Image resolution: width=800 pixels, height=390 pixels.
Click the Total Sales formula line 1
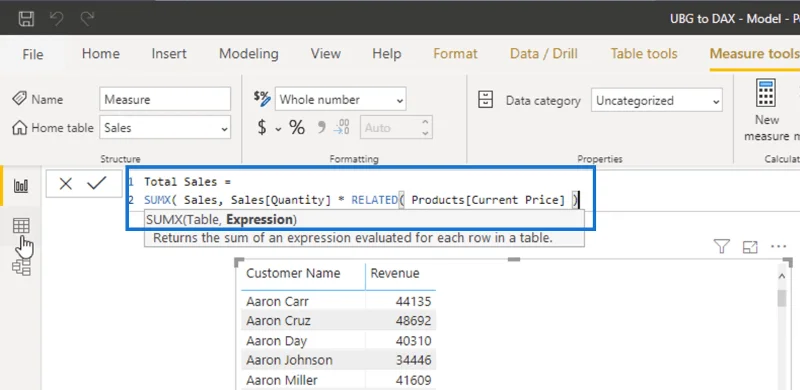coord(187,182)
